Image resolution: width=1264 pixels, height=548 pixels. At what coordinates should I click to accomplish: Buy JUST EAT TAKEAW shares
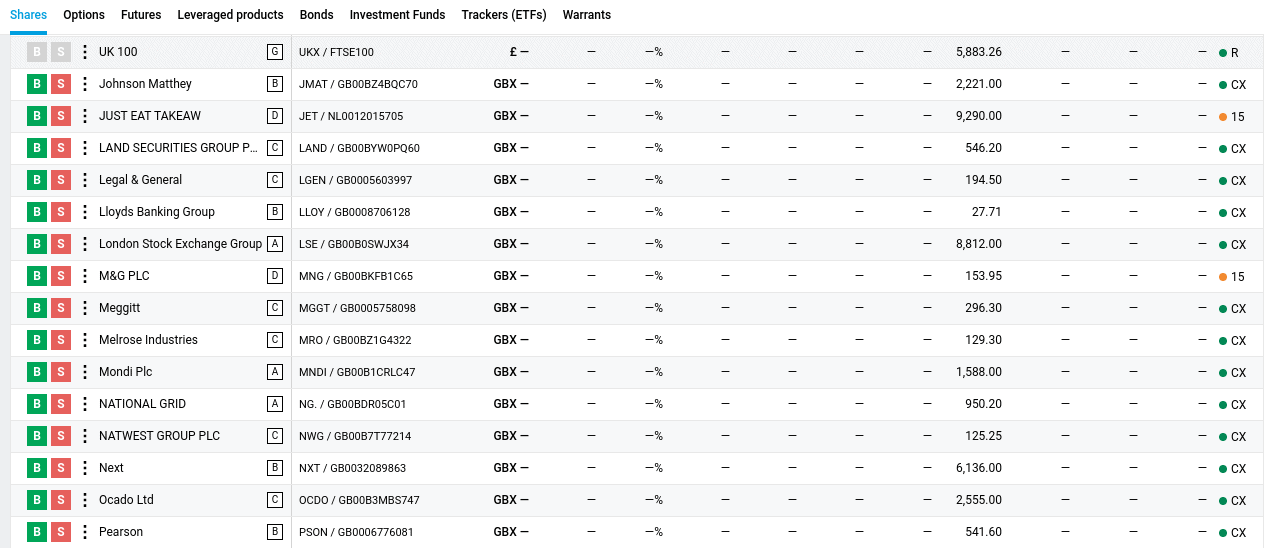click(x=37, y=116)
